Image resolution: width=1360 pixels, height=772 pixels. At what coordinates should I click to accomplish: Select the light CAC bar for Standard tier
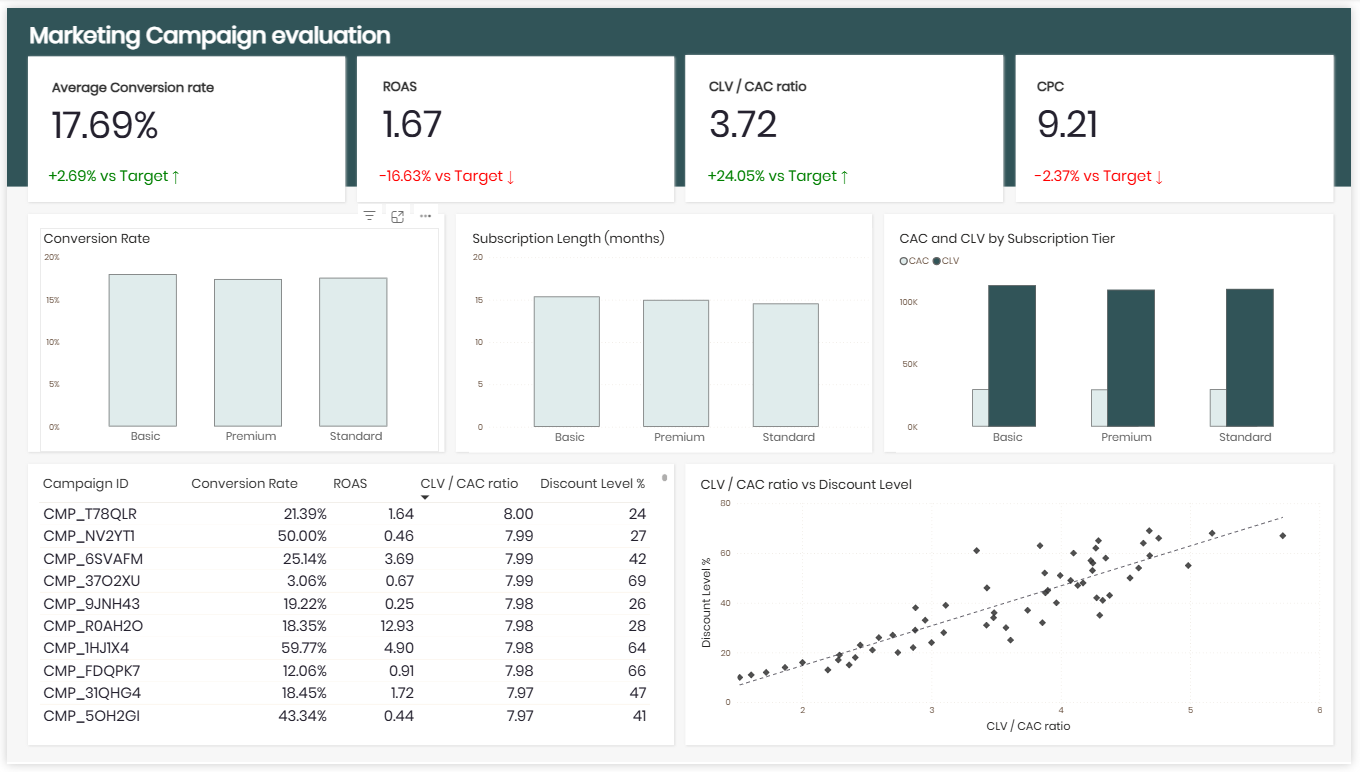pyautogui.click(x=1218, y=408)
